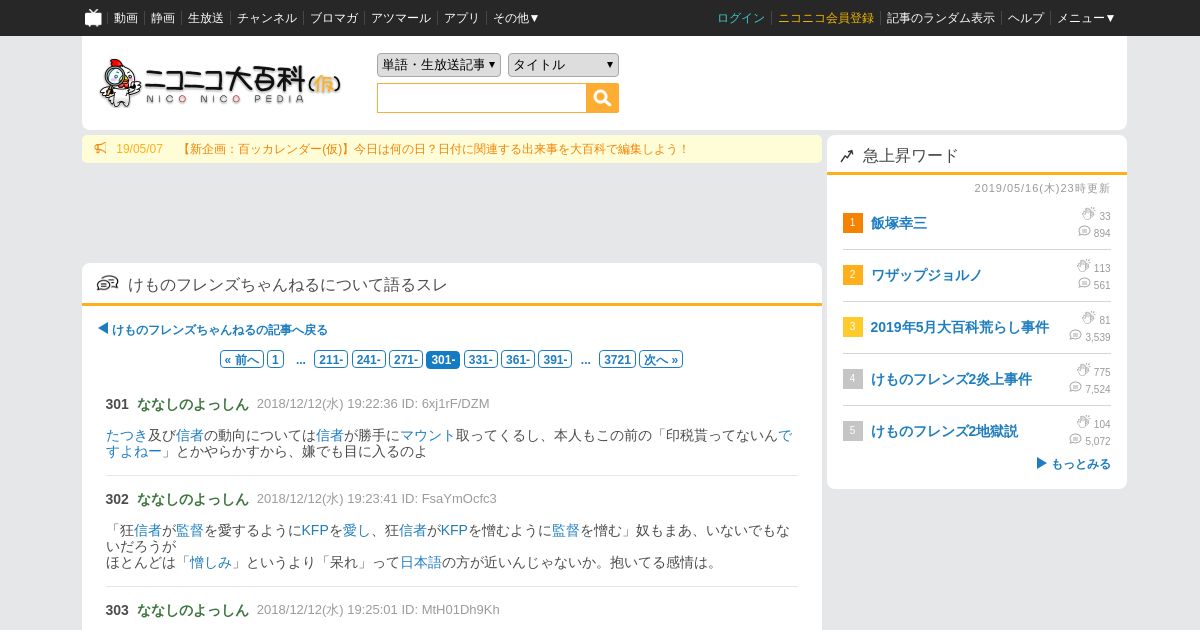Click rank 1 orange badge
Image resolution: width=1200 pixels, height=630 pixels.
[x=853, y=223]
